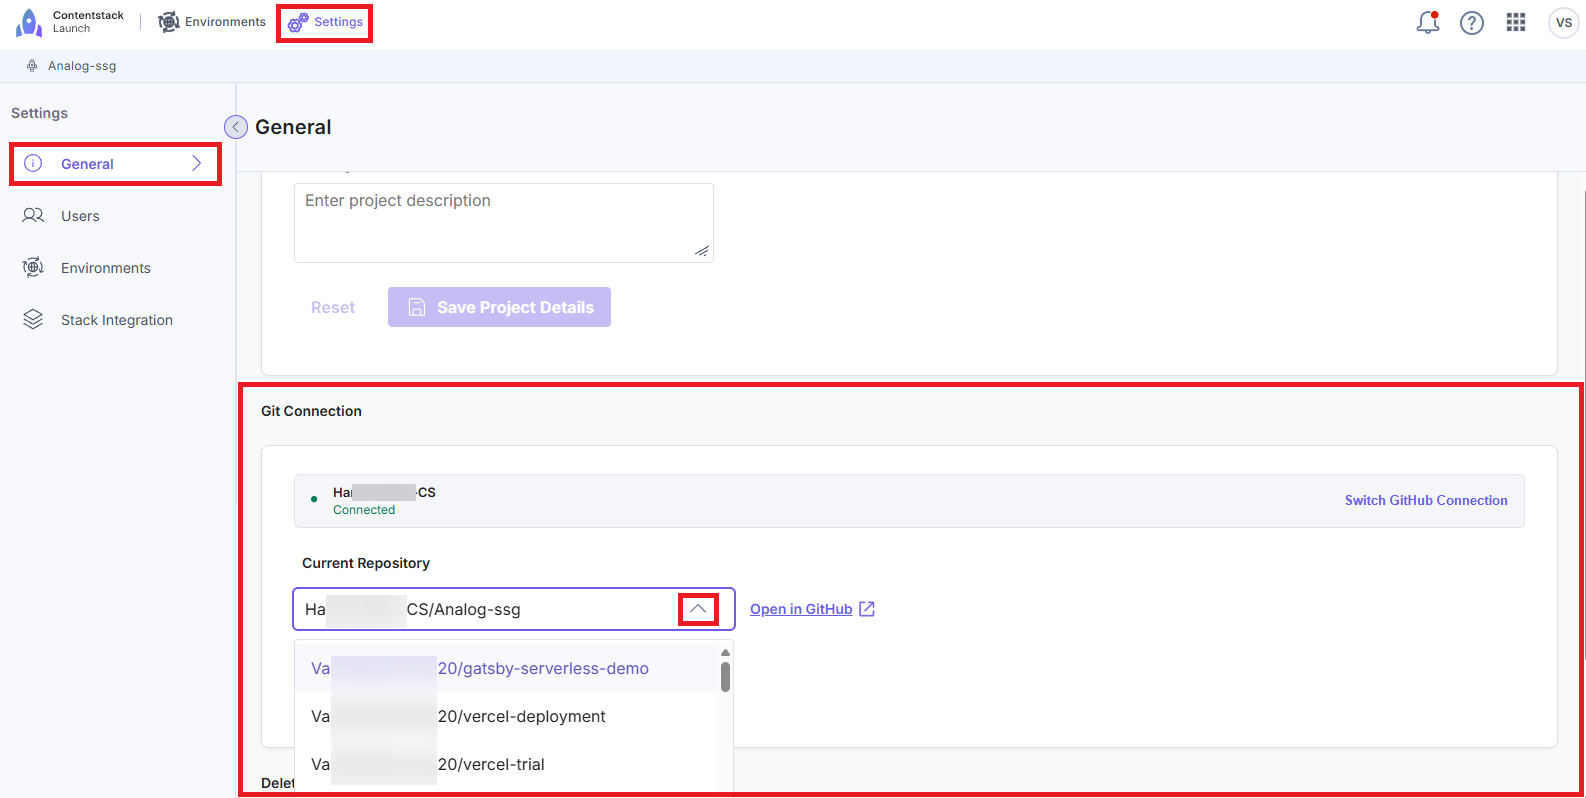The height and width of the screenshot is (798, 1586).
Task: Click the Contentstack Launch rocket logo
Action: point(29,22)
